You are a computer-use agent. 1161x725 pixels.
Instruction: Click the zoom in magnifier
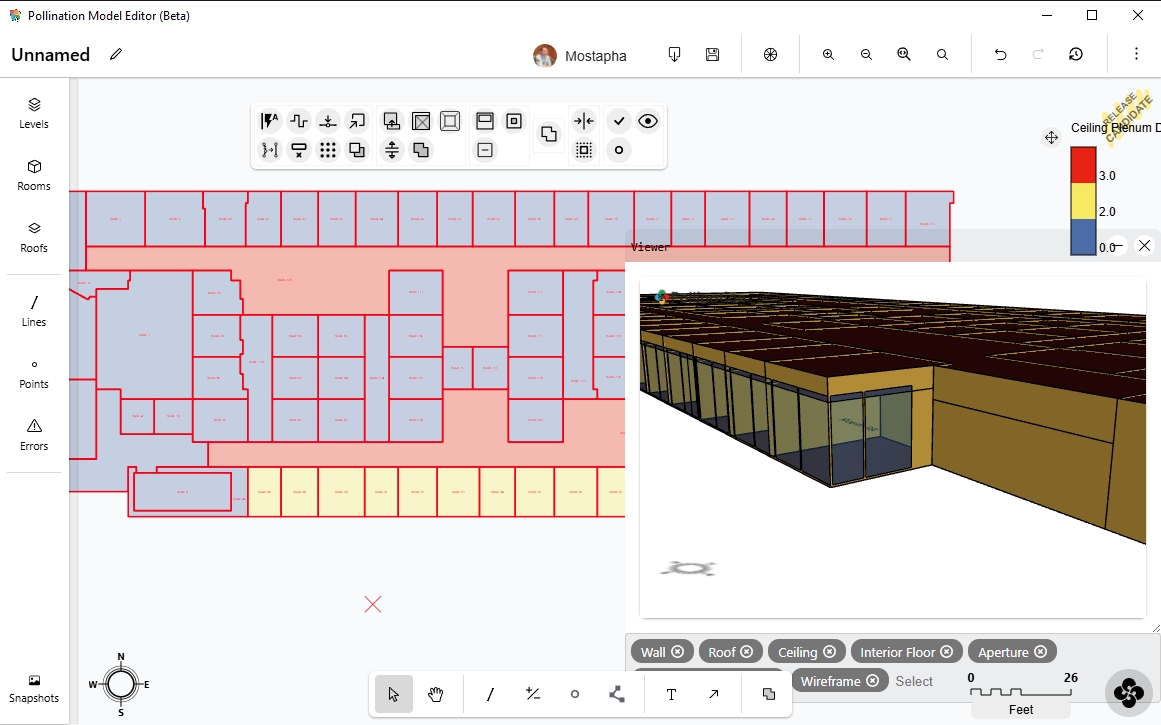[x=828, y=55]
